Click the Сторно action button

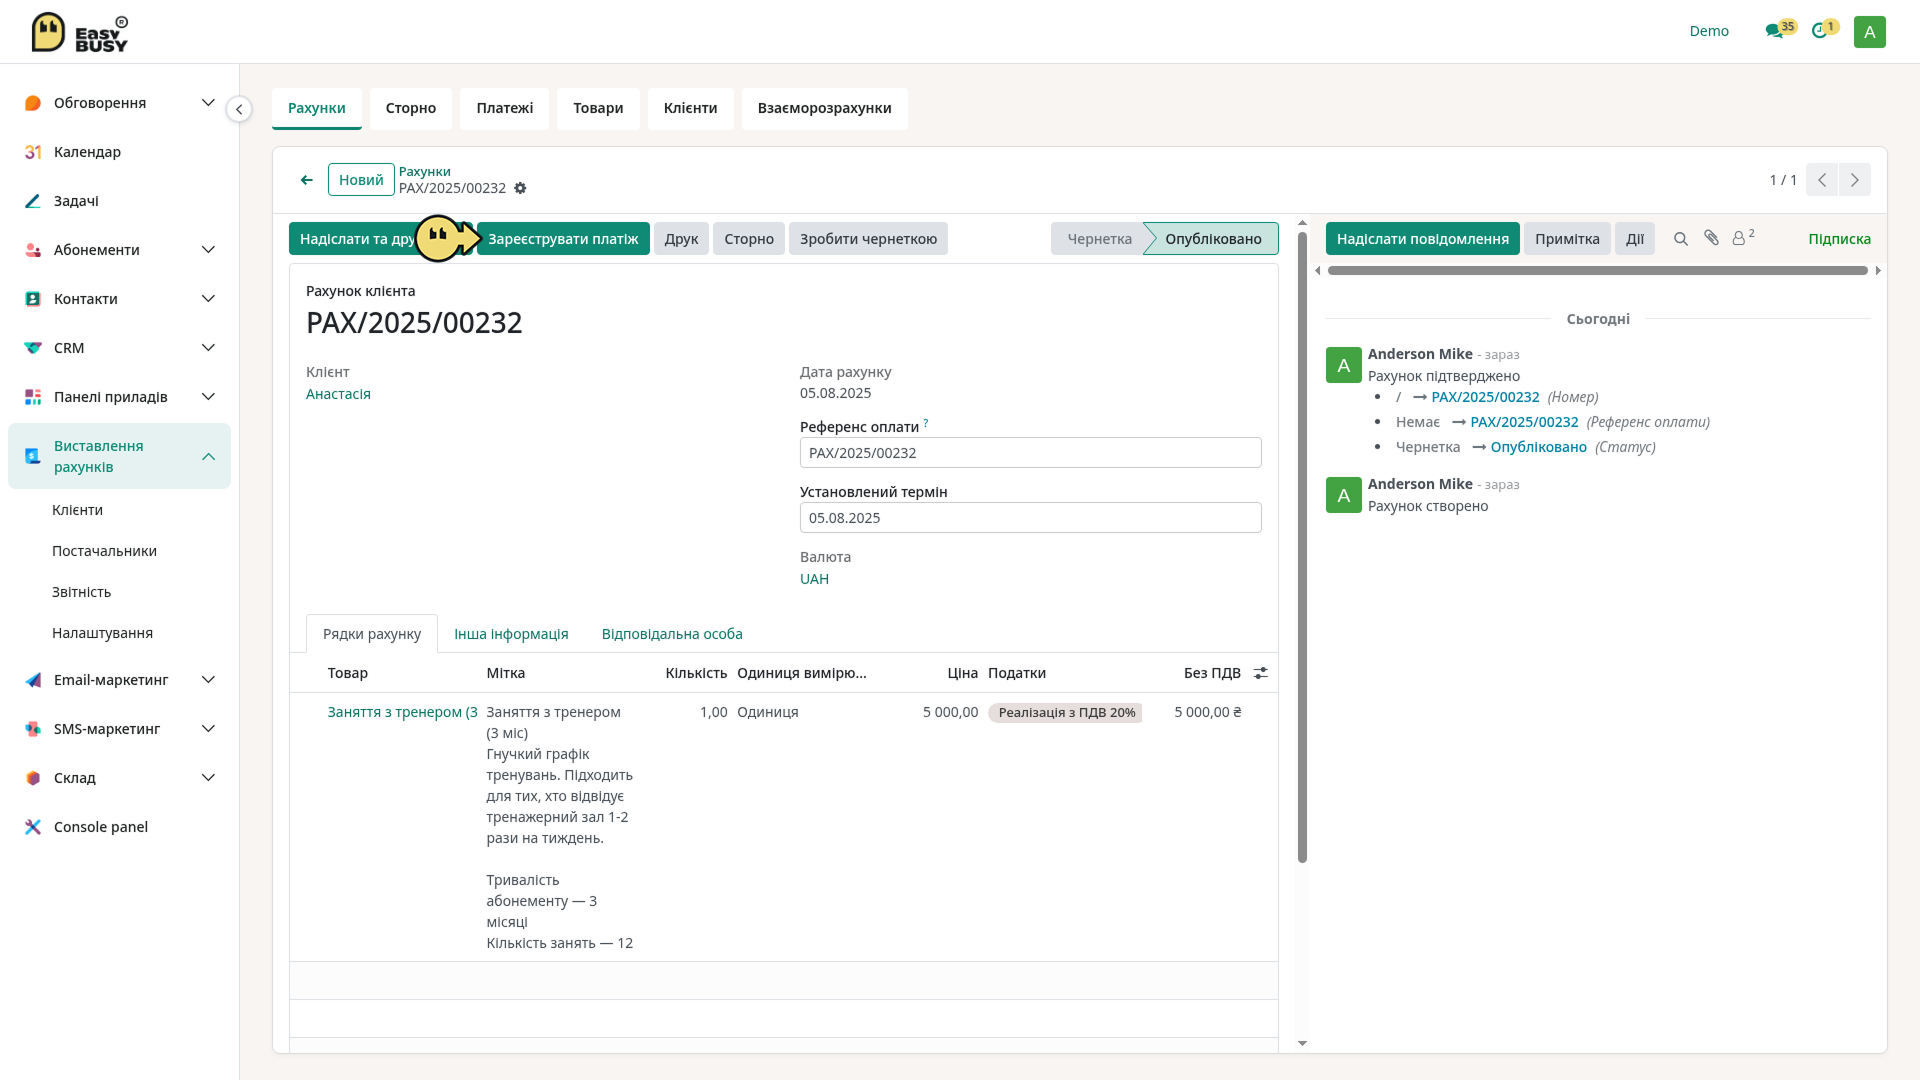pyautogui.click(x=749, y=239)
